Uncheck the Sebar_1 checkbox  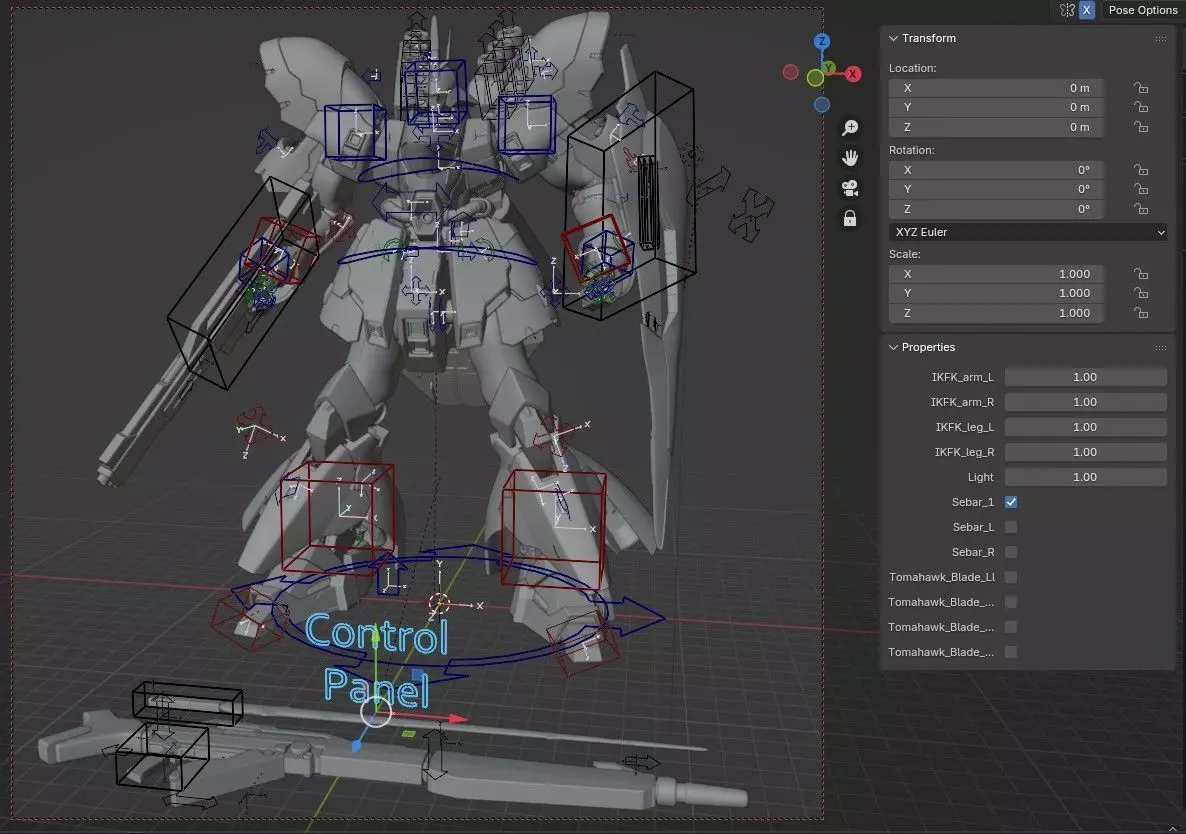click(x=1011, y=502)
